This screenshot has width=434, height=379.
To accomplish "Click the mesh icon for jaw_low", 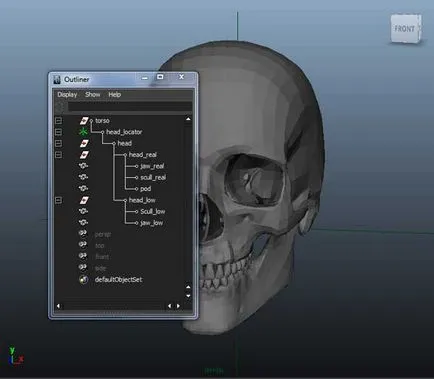I will 83,222.
